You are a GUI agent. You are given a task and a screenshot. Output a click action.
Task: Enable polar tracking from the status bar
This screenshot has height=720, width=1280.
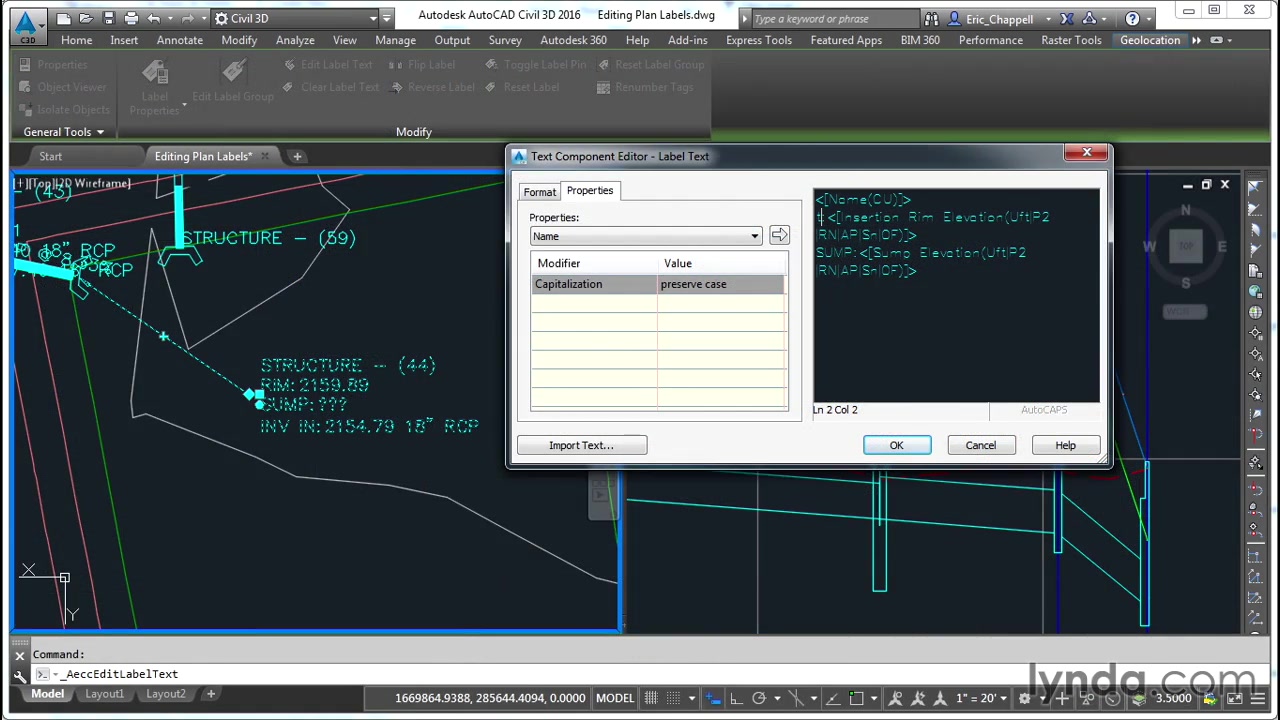tap(759, 697)
